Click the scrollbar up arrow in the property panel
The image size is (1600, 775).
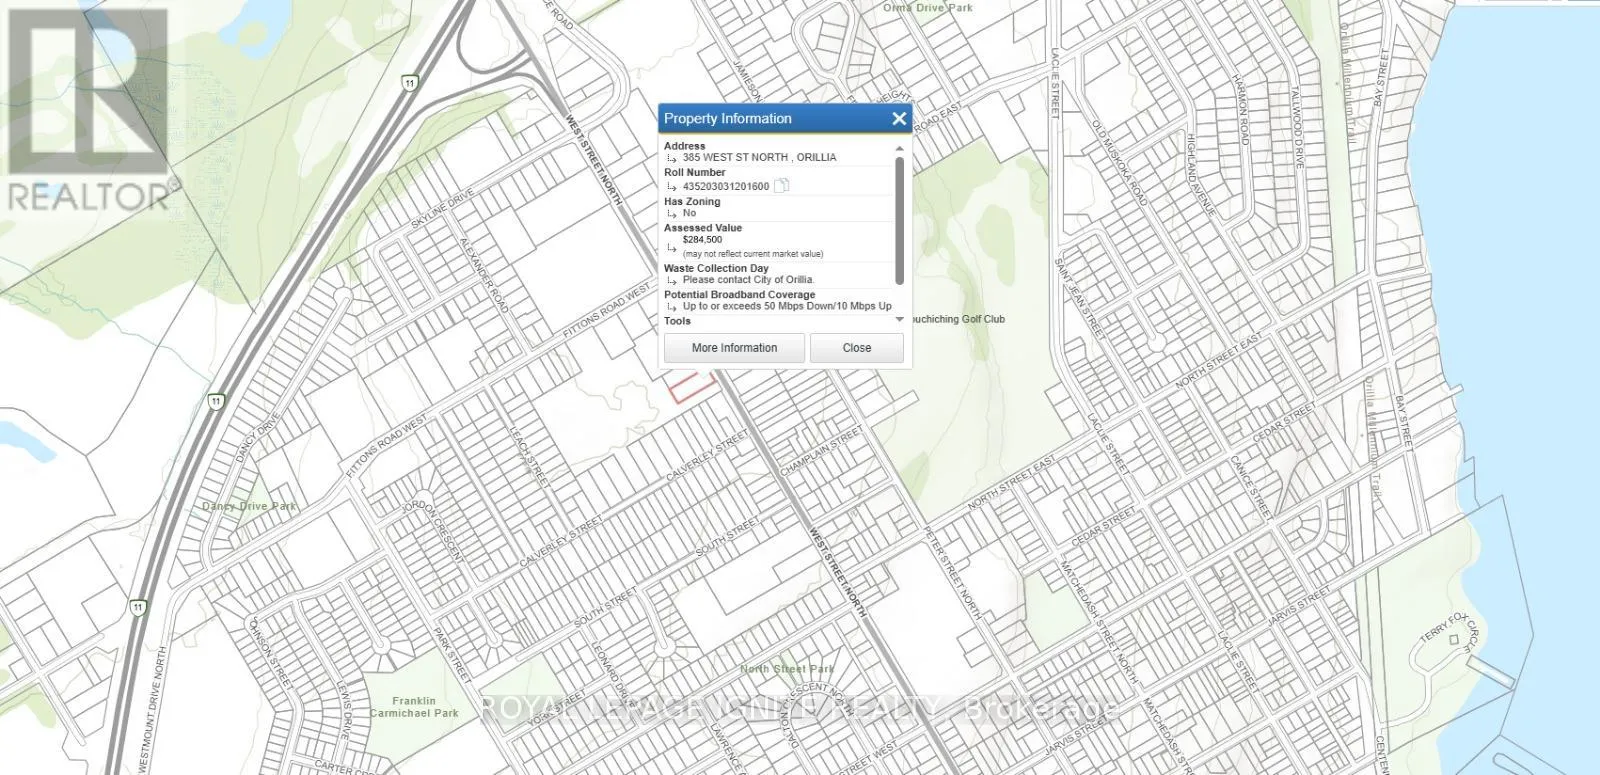[x=900, y=148]
